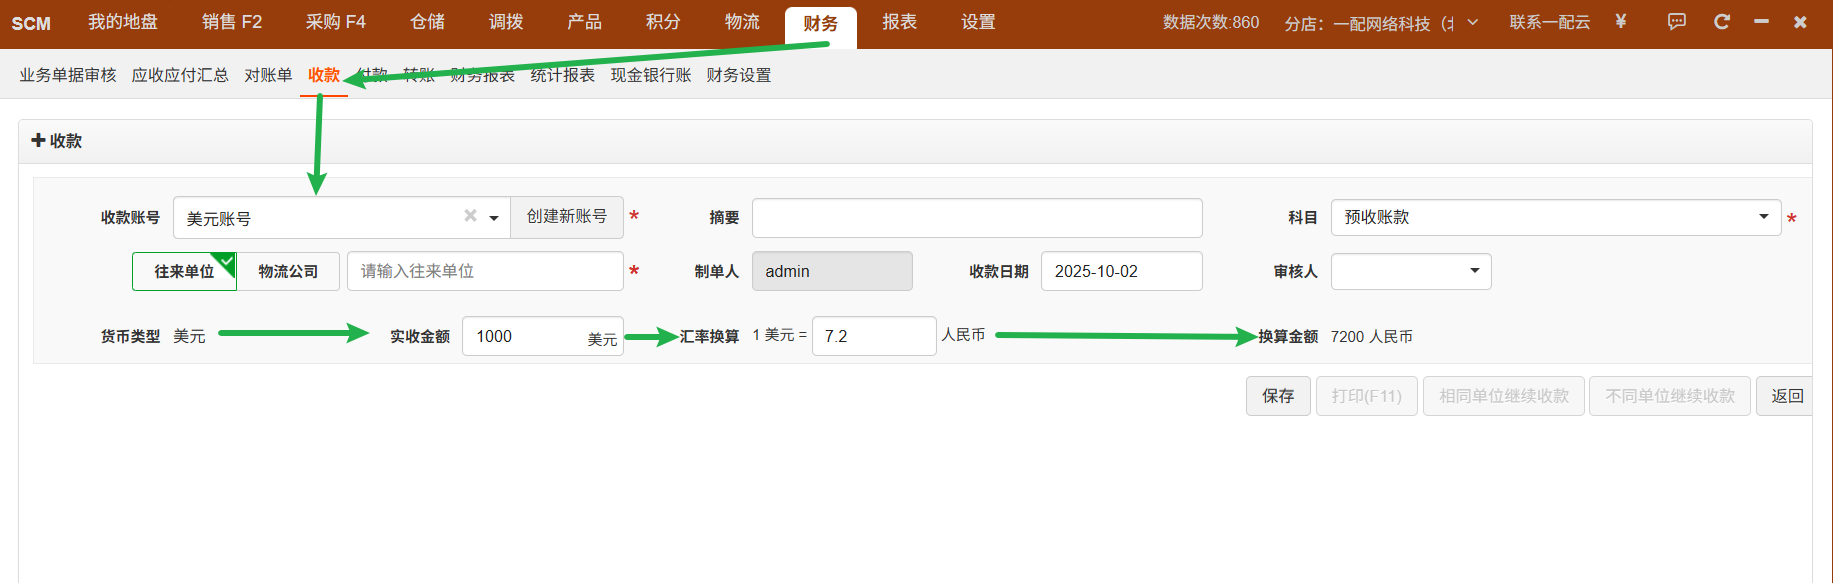The height and width of the screenshot is (583, 1833).
Task: Switch to the 现金银行账 sub-tab
Action: point(650,75)
